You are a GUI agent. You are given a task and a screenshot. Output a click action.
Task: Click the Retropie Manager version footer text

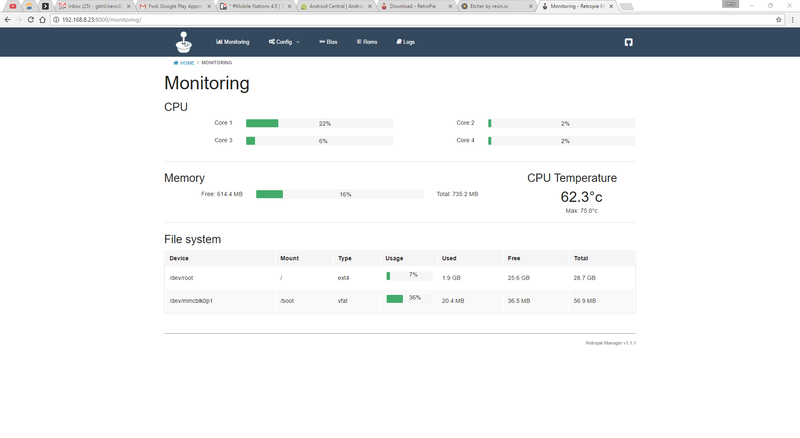[x=611, y=343]
